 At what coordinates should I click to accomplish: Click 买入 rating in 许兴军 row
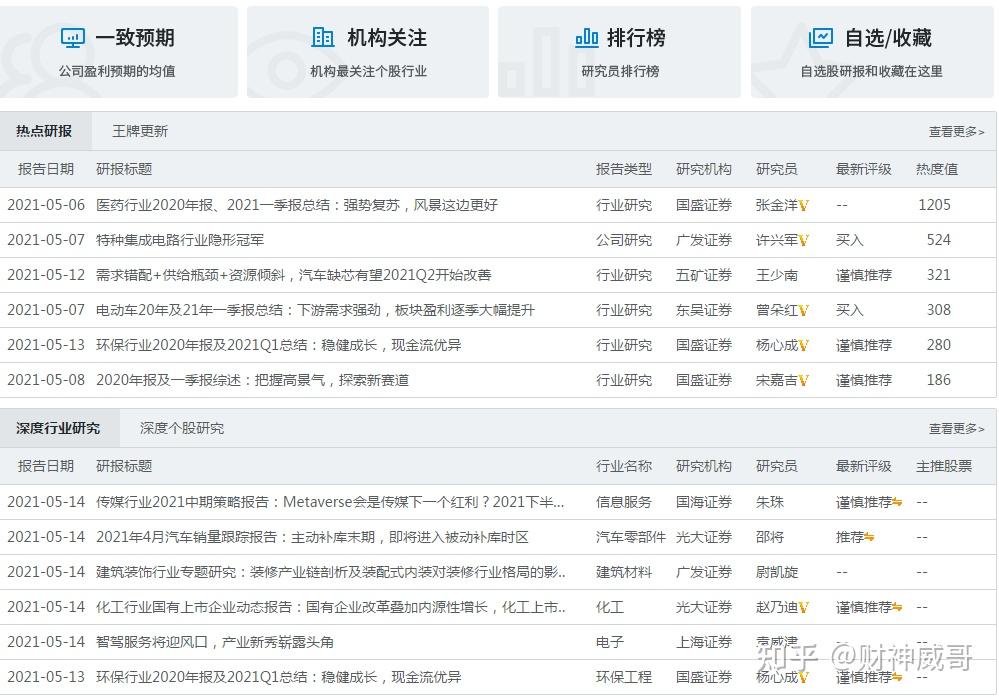click(849, 240)
